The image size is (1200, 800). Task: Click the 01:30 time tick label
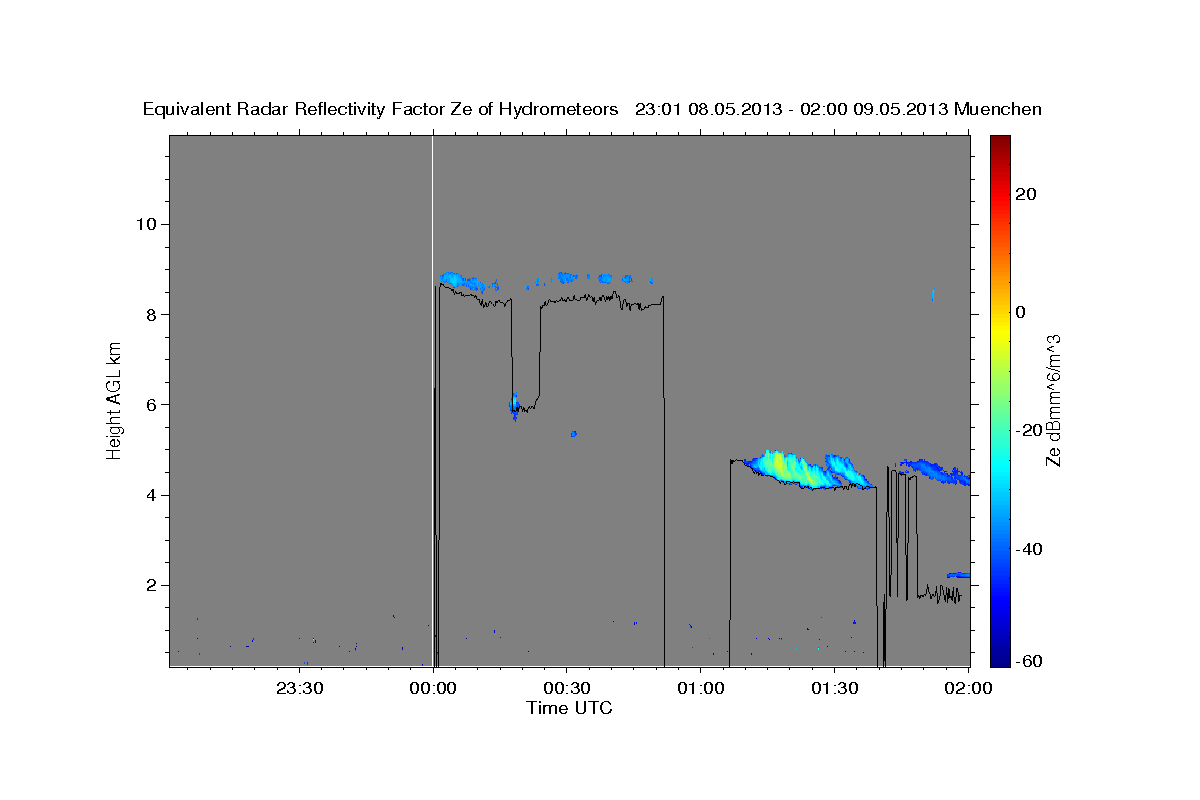coord(835,688)
